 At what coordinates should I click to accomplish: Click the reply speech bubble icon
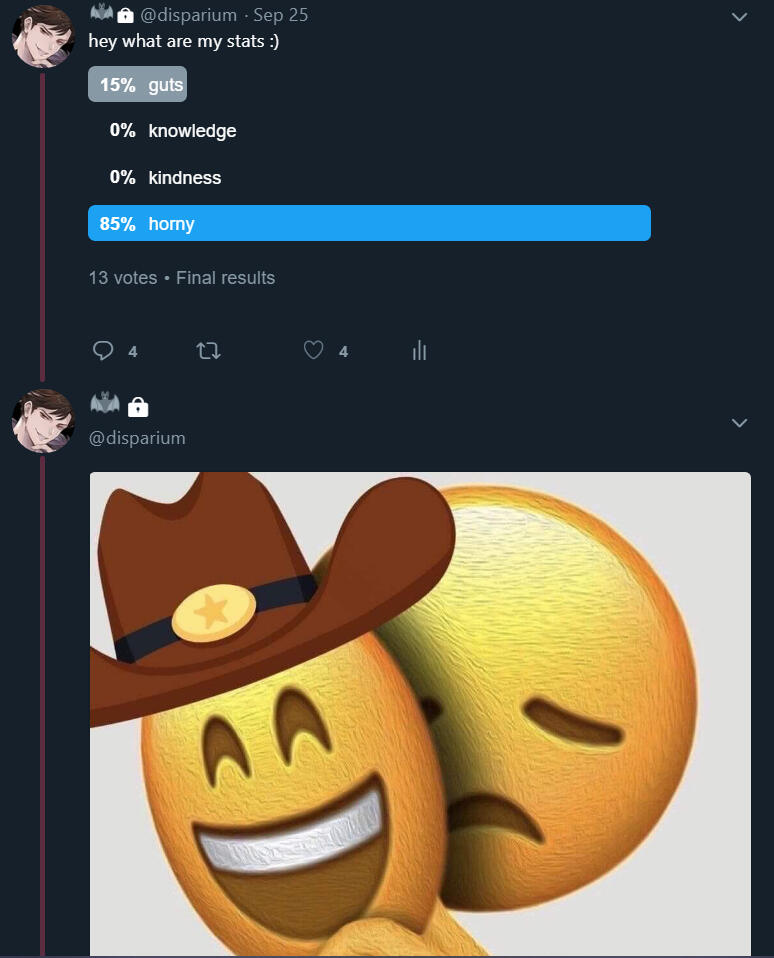(103, 351)
